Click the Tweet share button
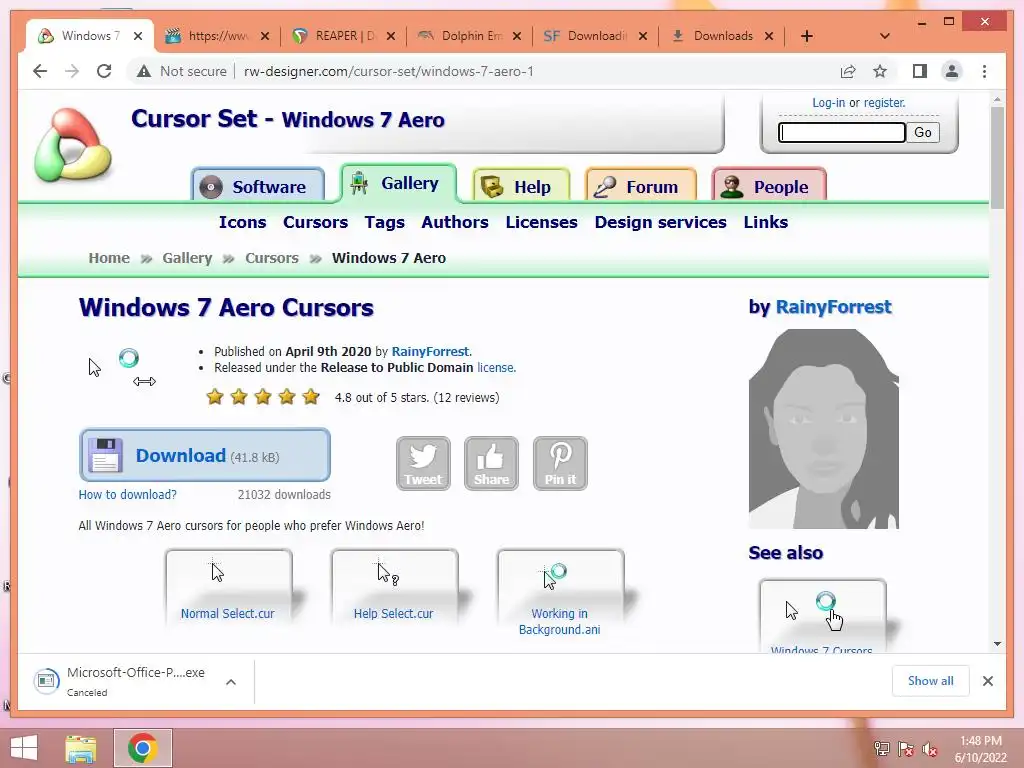This screenshot has width=1024, height=768. point(423,463)
